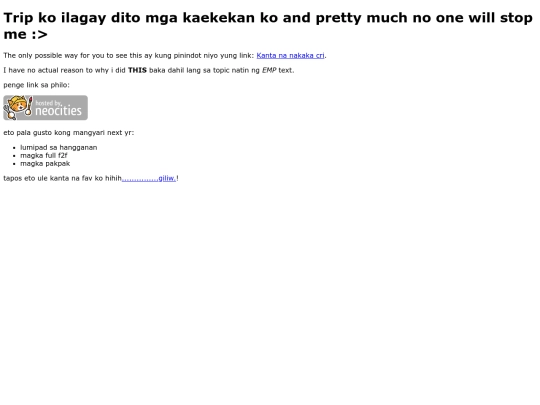Select the "magka full f2f" list item
The height and width of the screenshot is (405, 540).
pyautogui.click(x=44, y=155)
